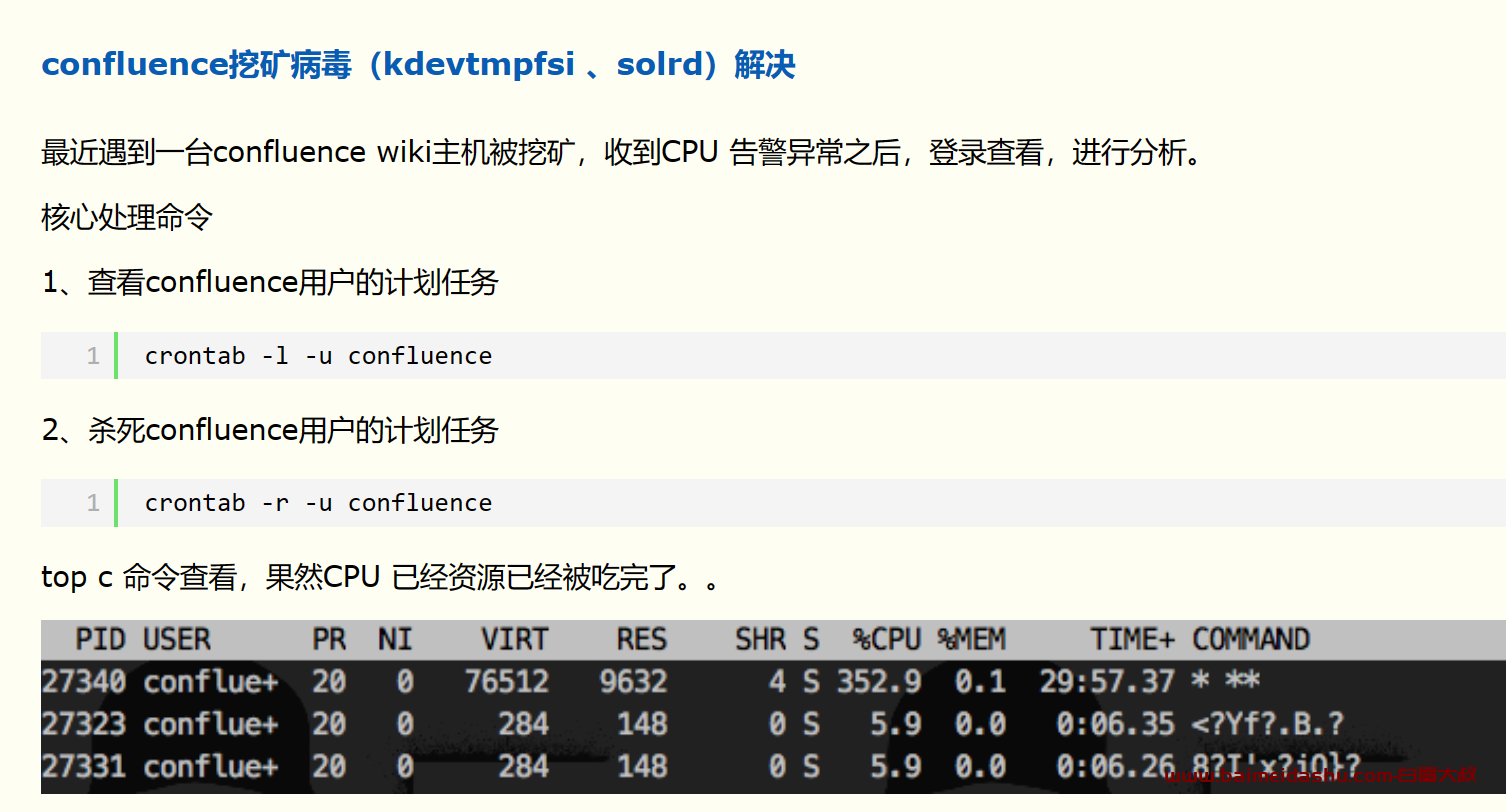Screen dimensions: 1506x812
Task: Open the top command output screenshot
Action: 773,706
